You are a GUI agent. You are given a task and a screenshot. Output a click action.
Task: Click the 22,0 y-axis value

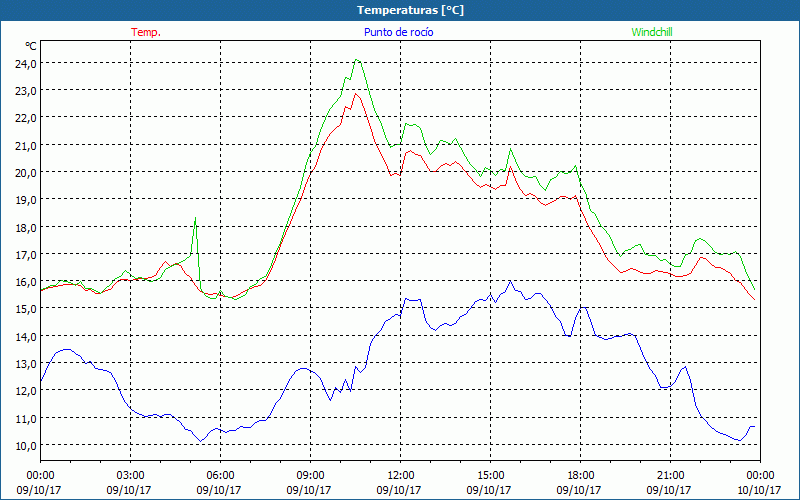26,118
